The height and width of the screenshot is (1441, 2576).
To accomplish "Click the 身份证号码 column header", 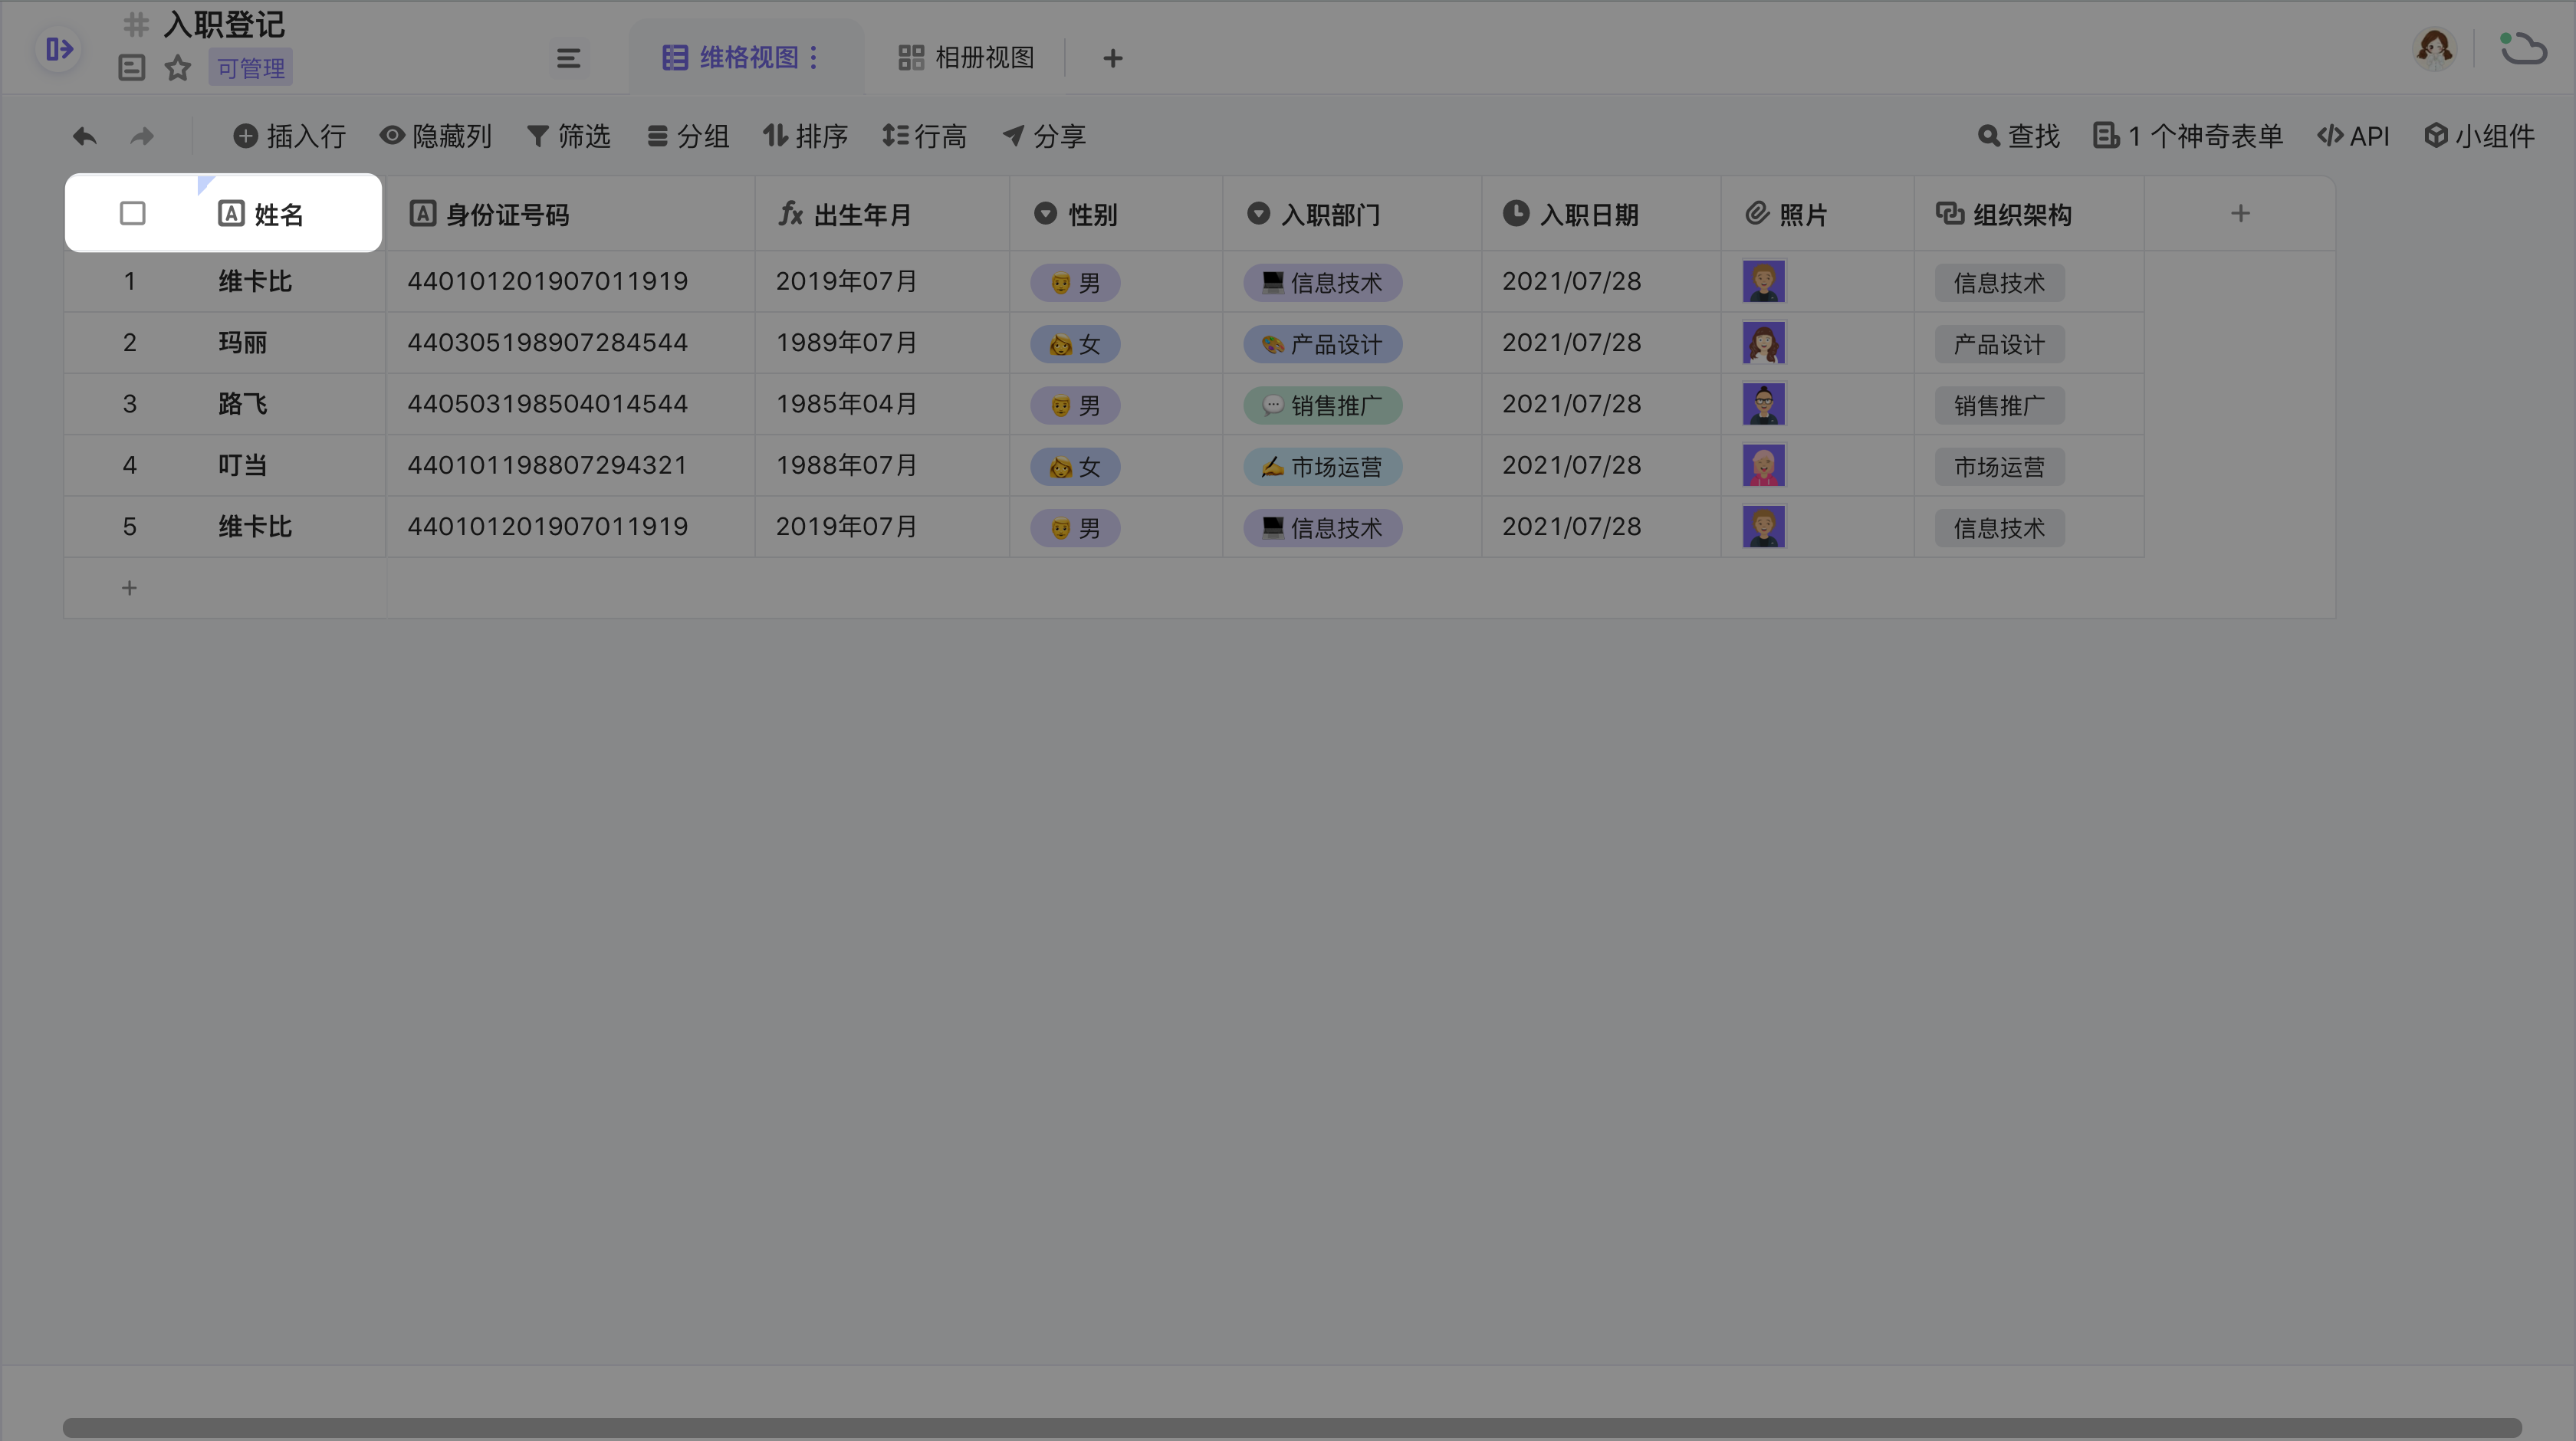I will pyautogui.click(x=570, y=214).
